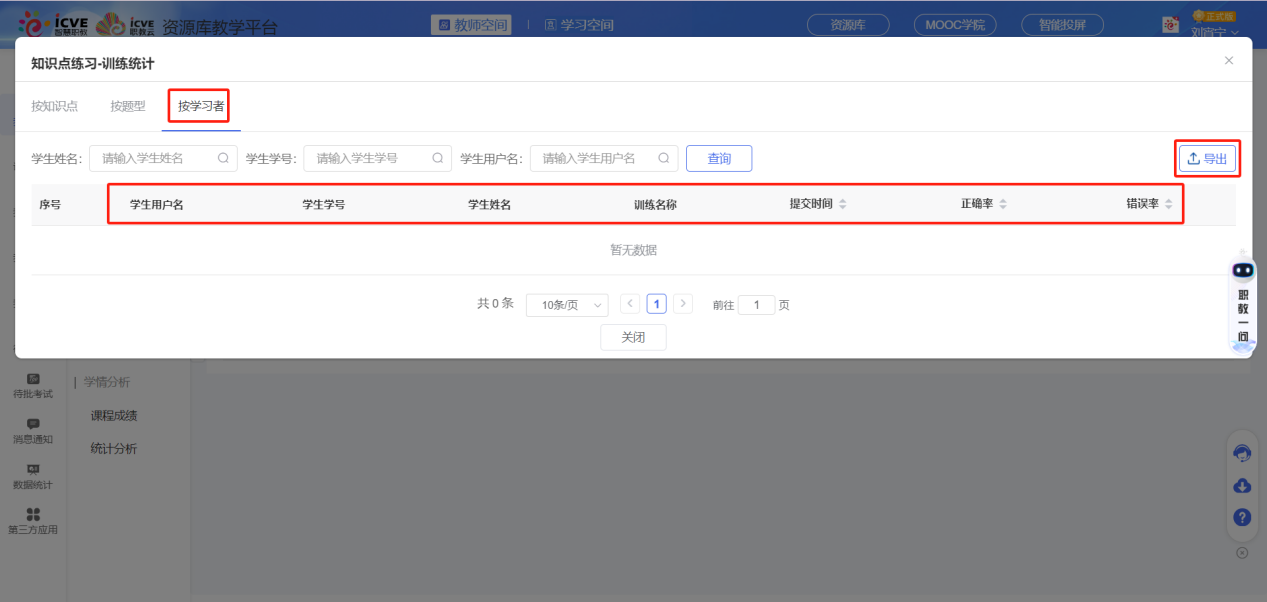The image size is (1267, 602).
Task: Open 第三方应用 in the left sidebar
Action: (x=33, y=520)
